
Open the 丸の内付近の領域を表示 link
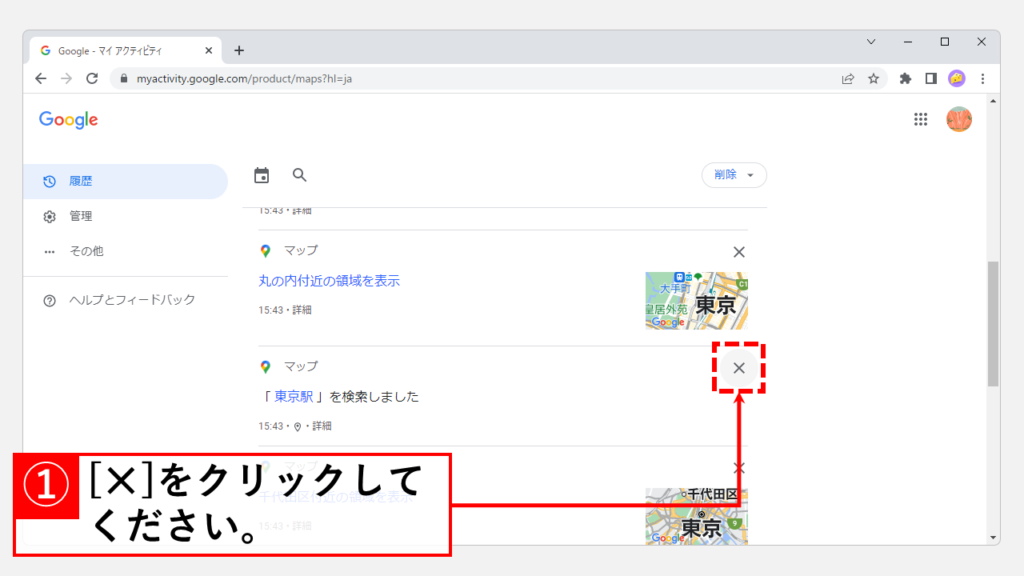click(329, 281)
